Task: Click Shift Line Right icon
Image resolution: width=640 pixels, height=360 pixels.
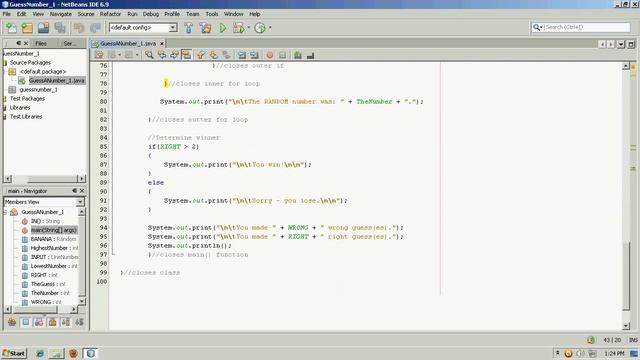Action: pyautogui.click(x=254, y=55)
